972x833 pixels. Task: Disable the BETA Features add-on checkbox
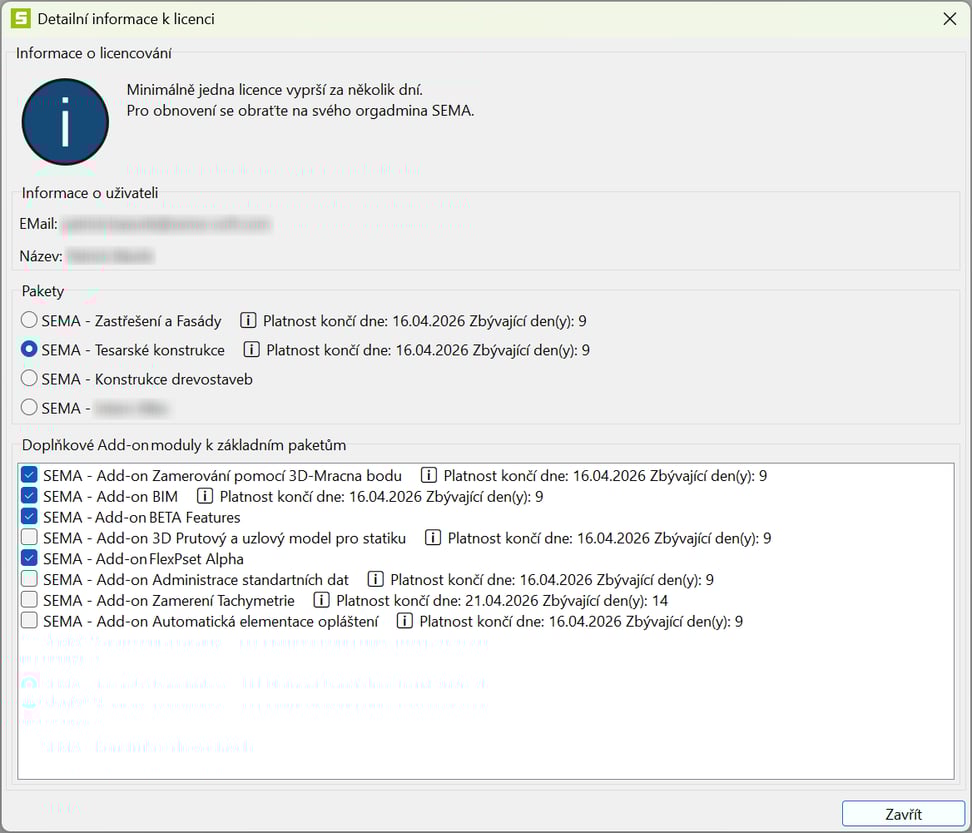coord(29,517)
